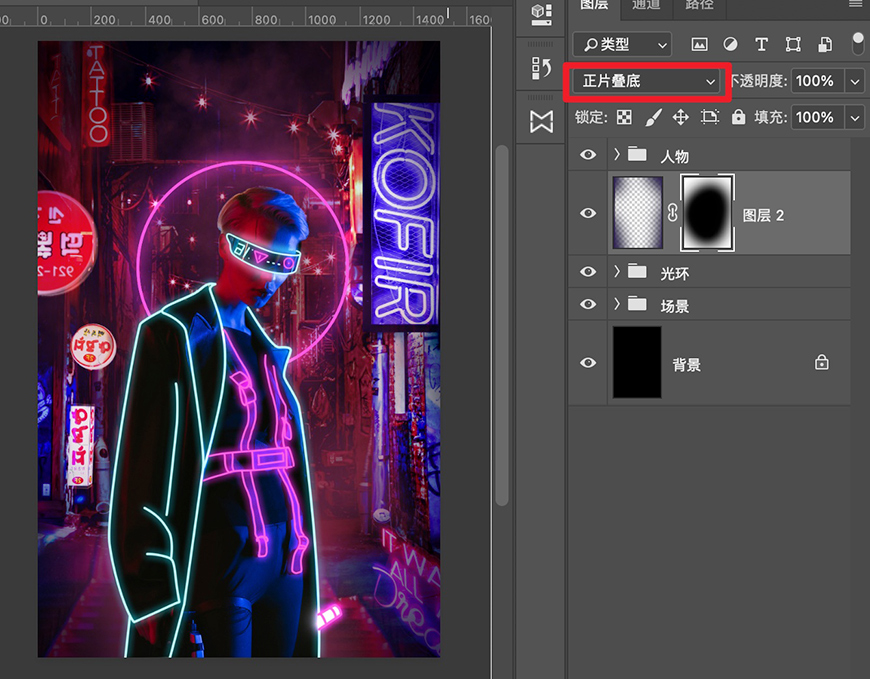Click the filter smart objects icon
This screenshot has height=679, width=870.
click(822, 44)
